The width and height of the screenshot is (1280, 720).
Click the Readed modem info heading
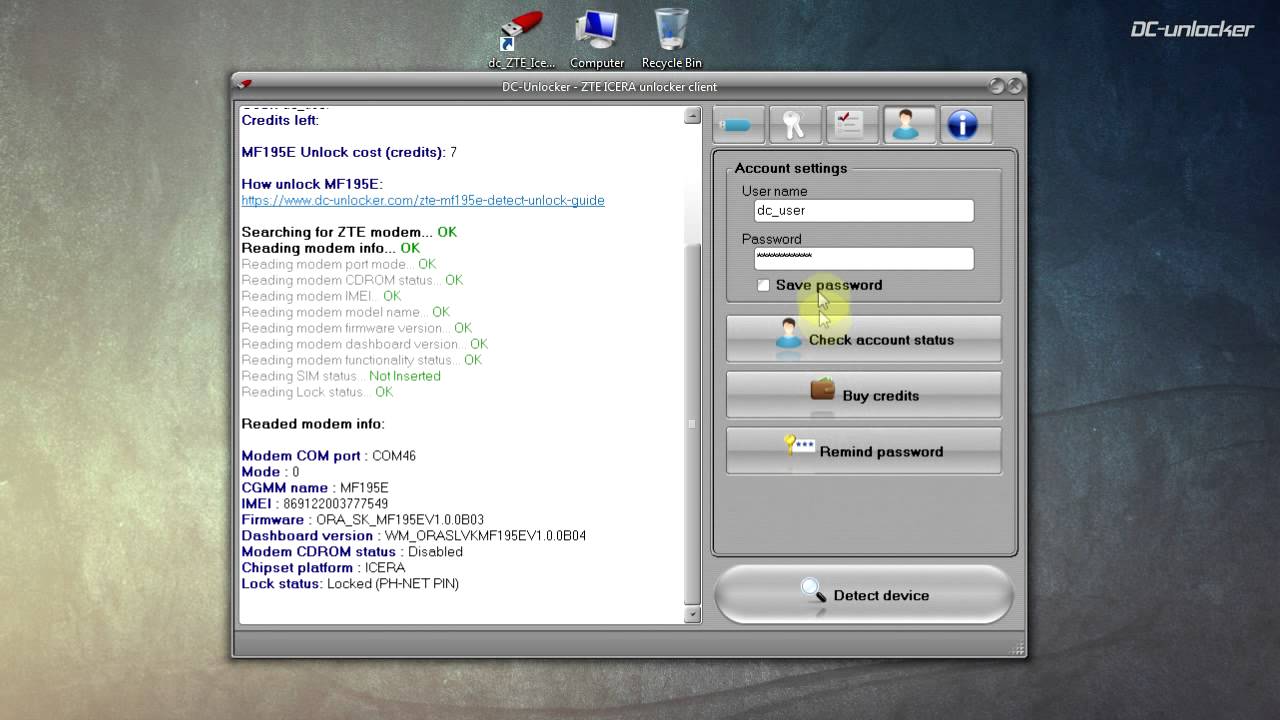click(x=313, y=424)
